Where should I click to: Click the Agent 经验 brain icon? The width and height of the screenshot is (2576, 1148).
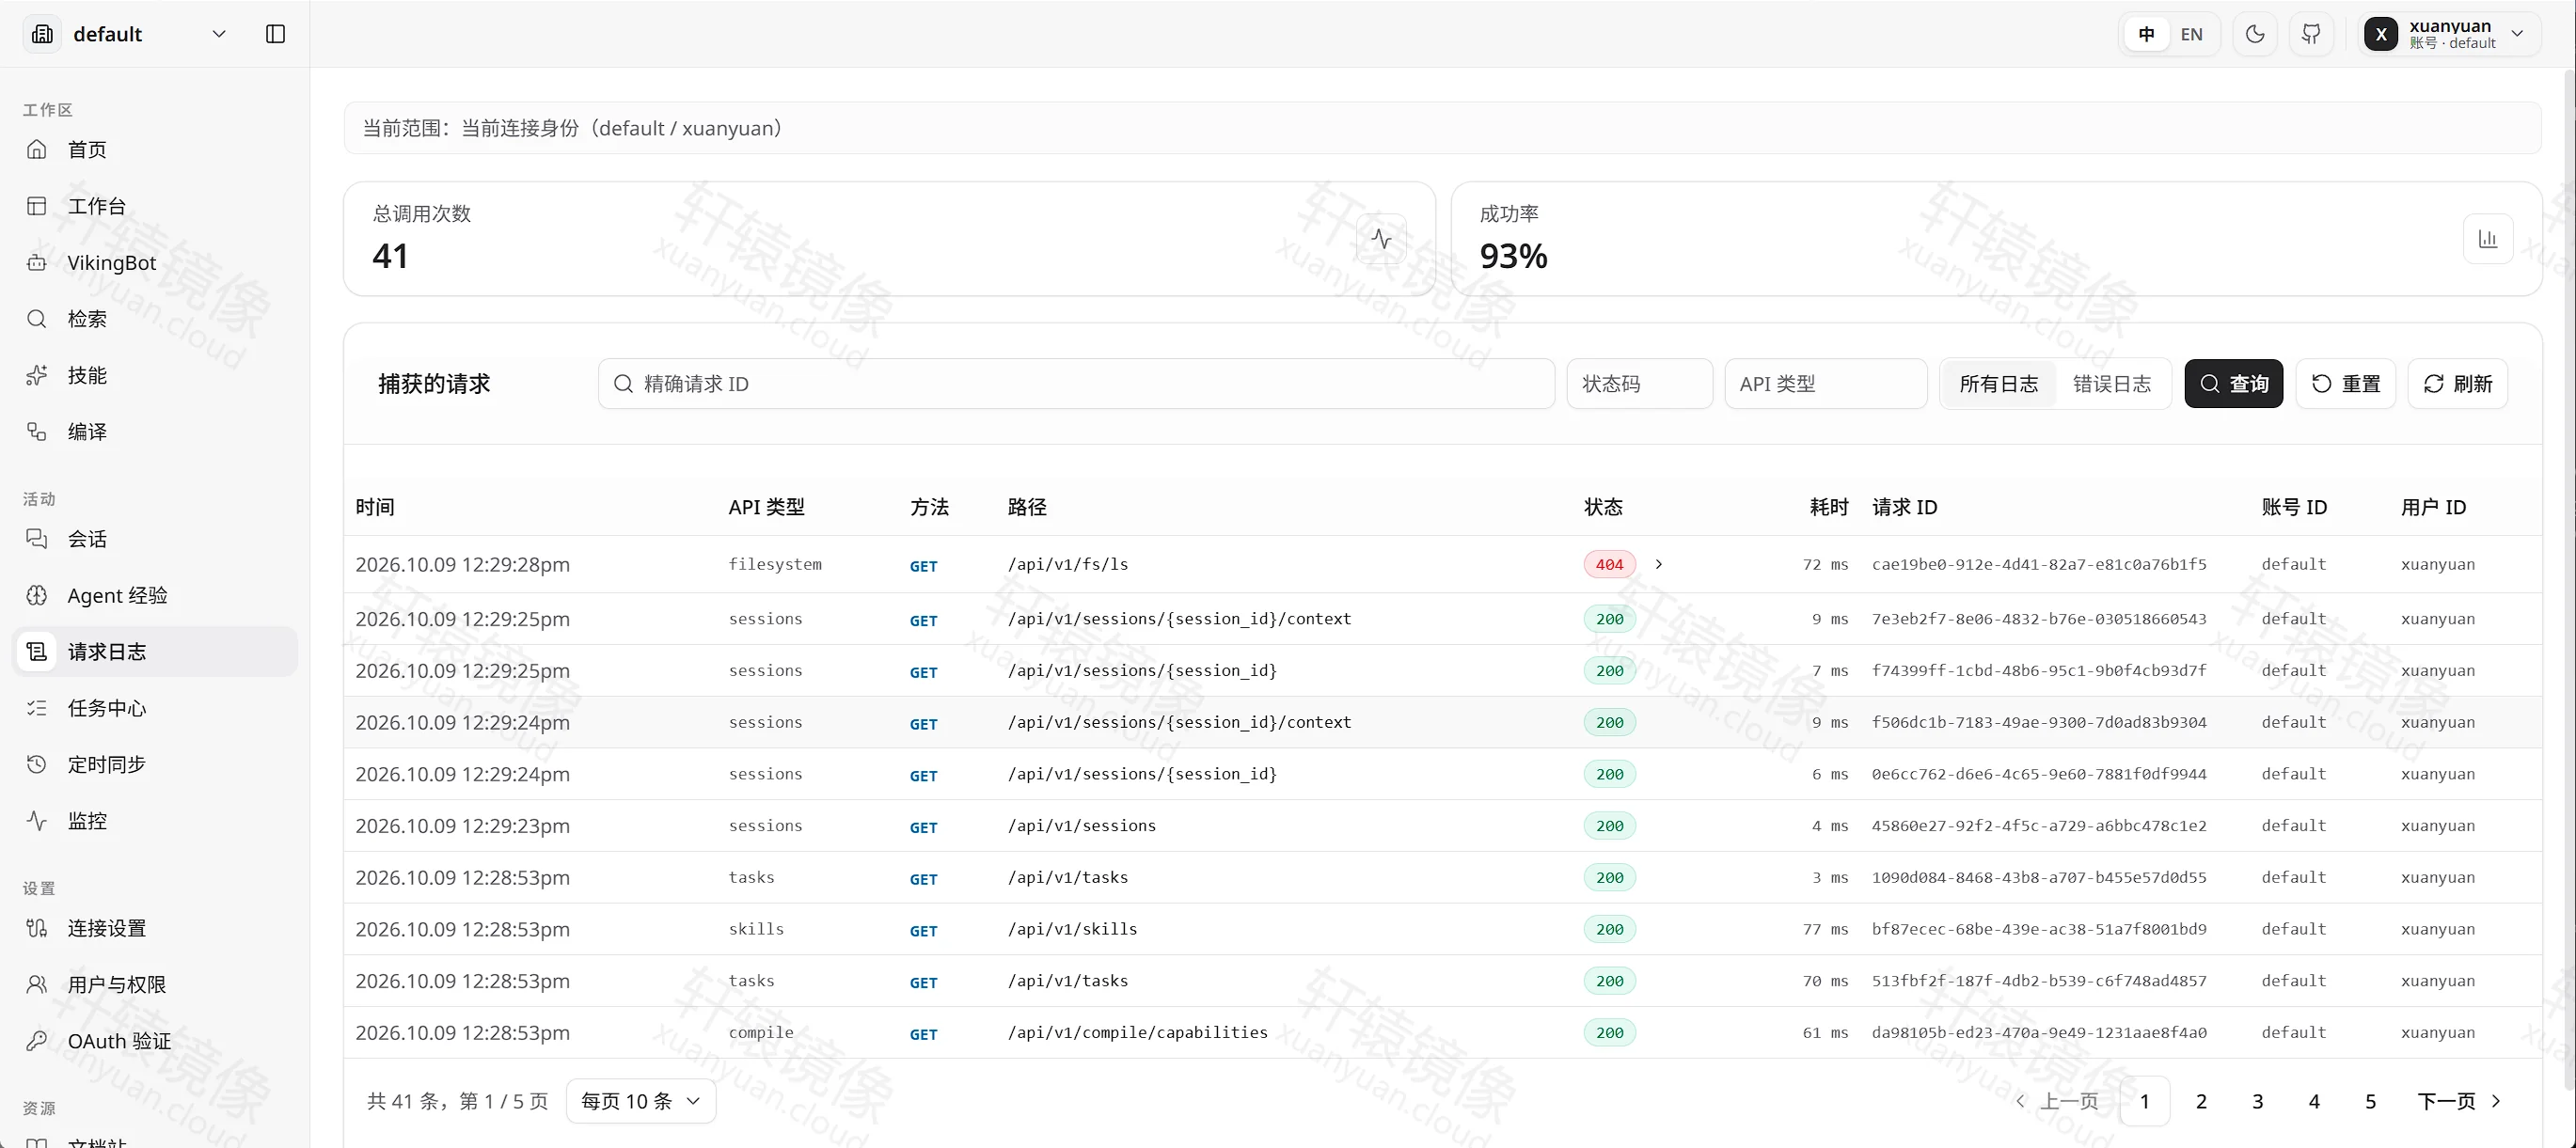[x=37, y=595]
